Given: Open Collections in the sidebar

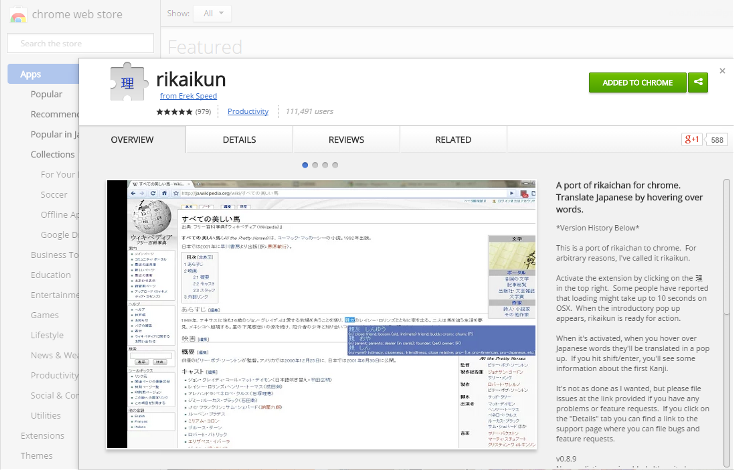Looking at the screenshot, I should pyautogui.click(x=52, y=154).
